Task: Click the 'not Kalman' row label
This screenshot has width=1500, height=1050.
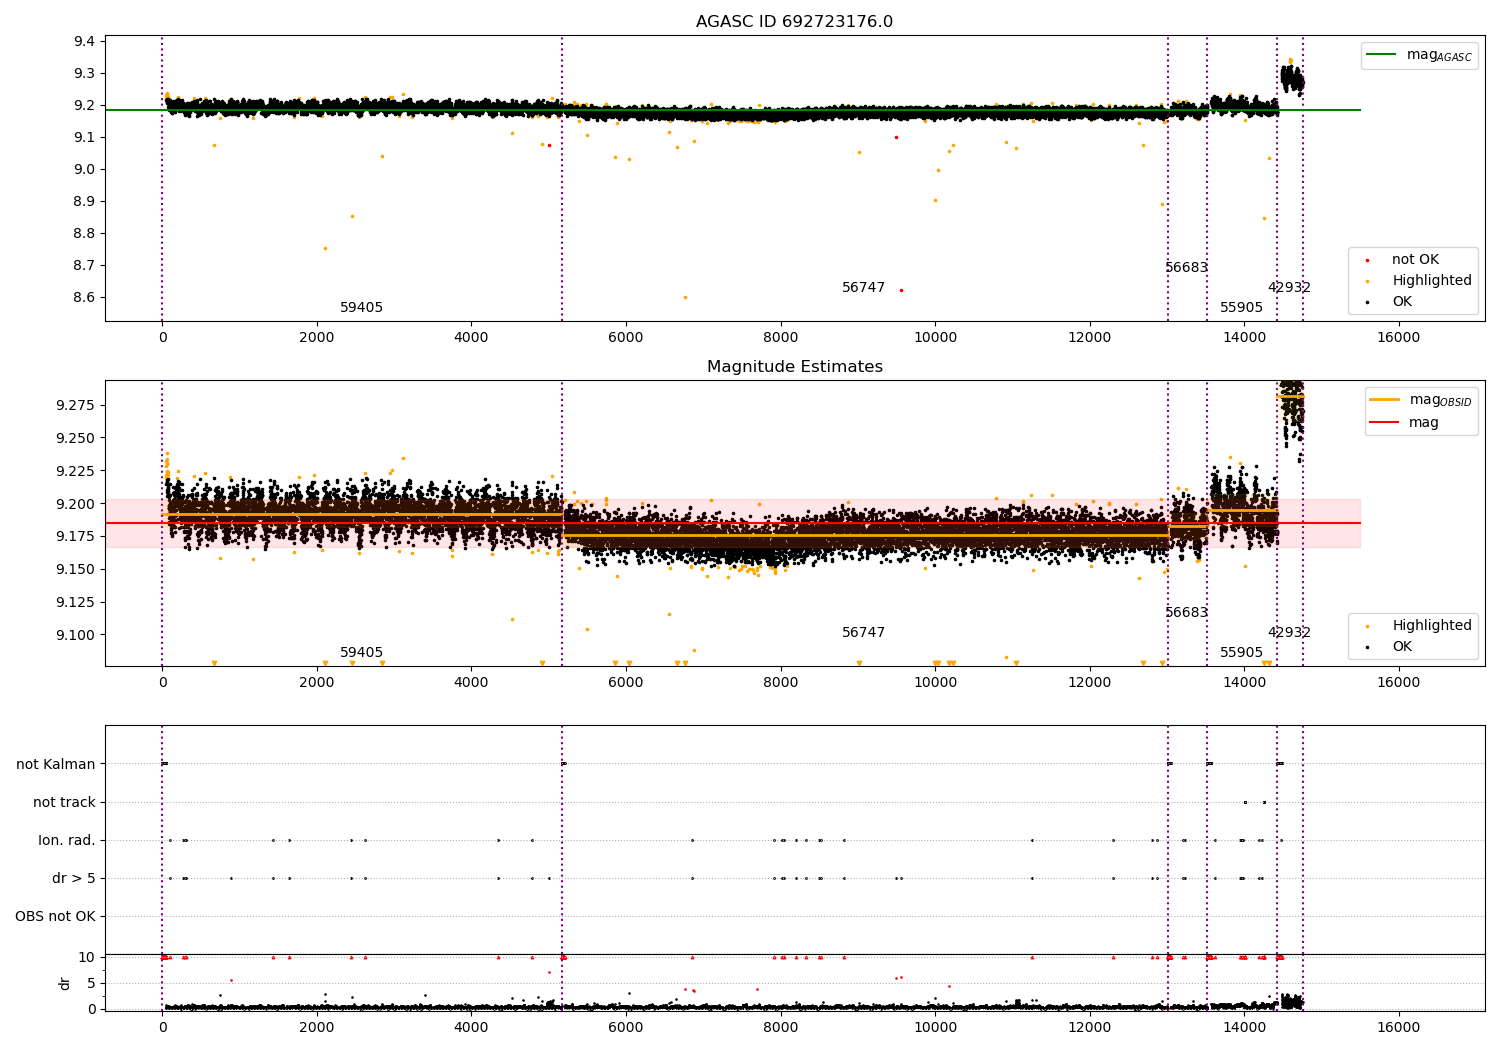Action: (56, 764)
